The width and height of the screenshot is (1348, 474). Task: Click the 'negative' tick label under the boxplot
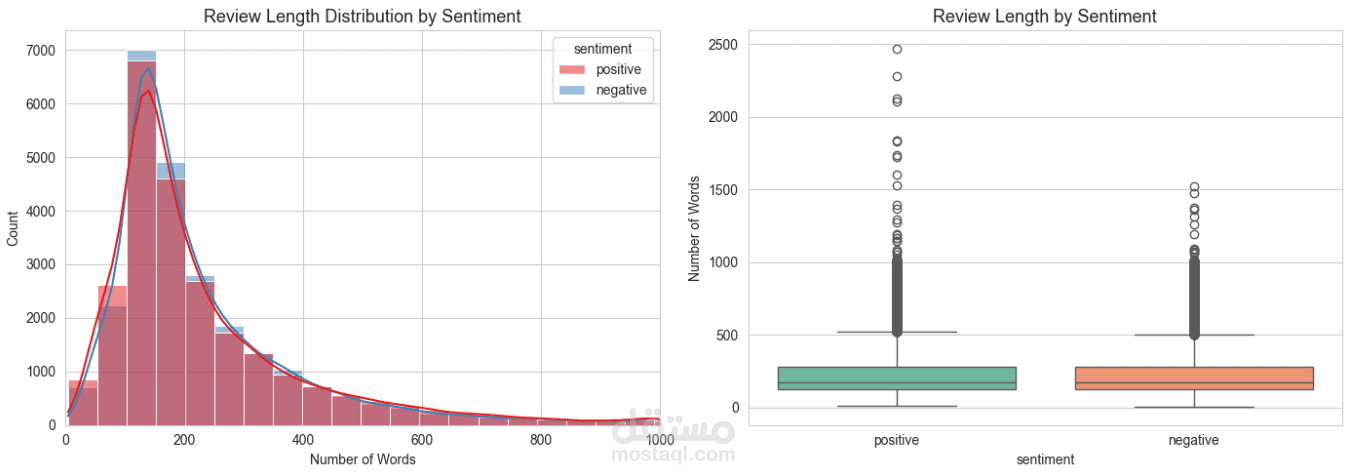point(1194,439)
